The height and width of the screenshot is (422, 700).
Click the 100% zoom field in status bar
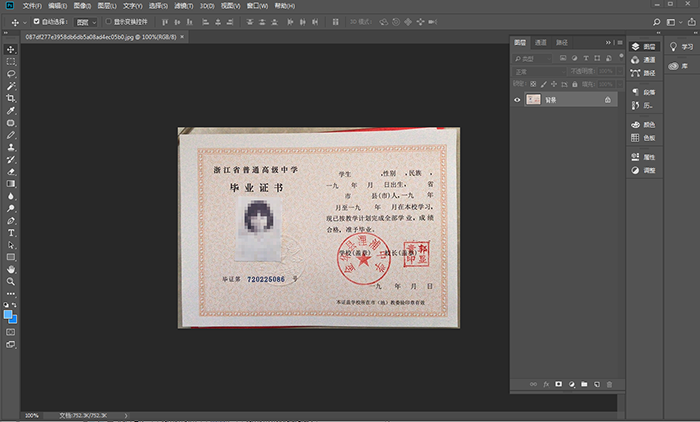(32, 415)
